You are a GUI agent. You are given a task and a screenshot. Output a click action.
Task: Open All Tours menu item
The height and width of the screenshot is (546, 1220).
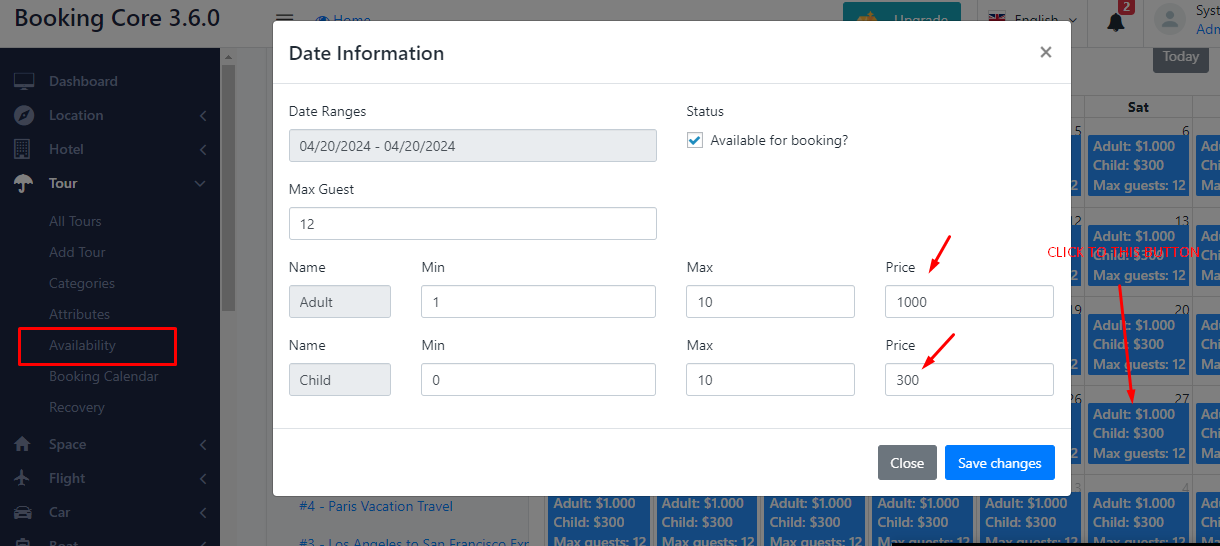point(75,221)
